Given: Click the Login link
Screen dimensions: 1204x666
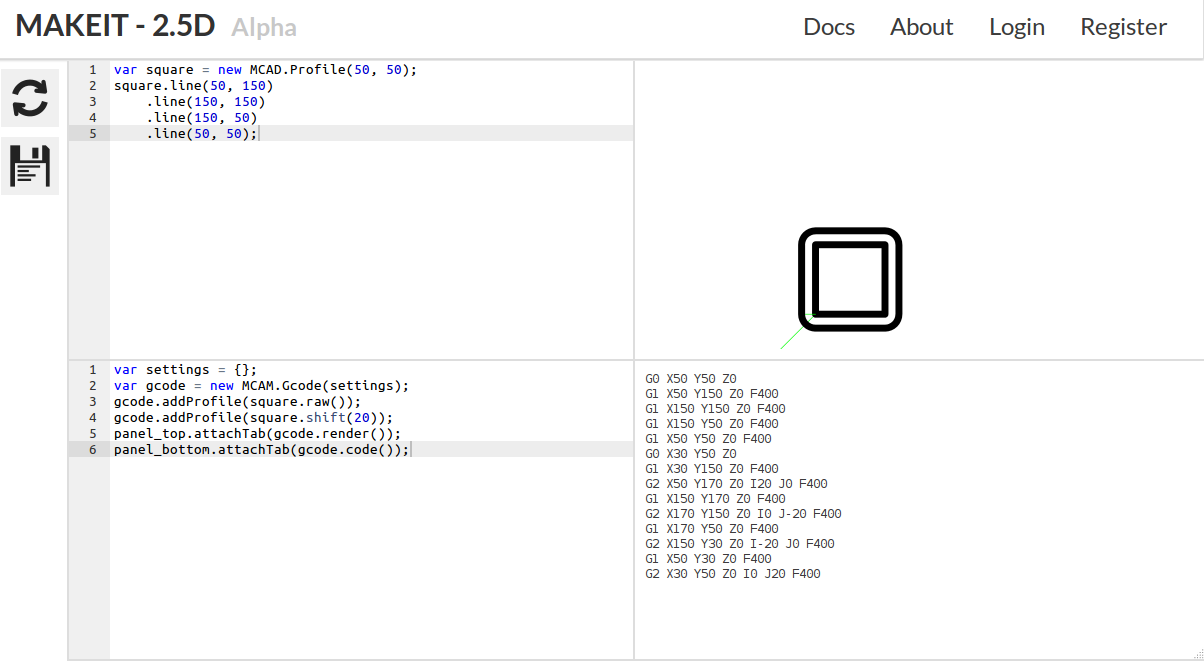Looking at the screenshot, I should point(1016,28).
